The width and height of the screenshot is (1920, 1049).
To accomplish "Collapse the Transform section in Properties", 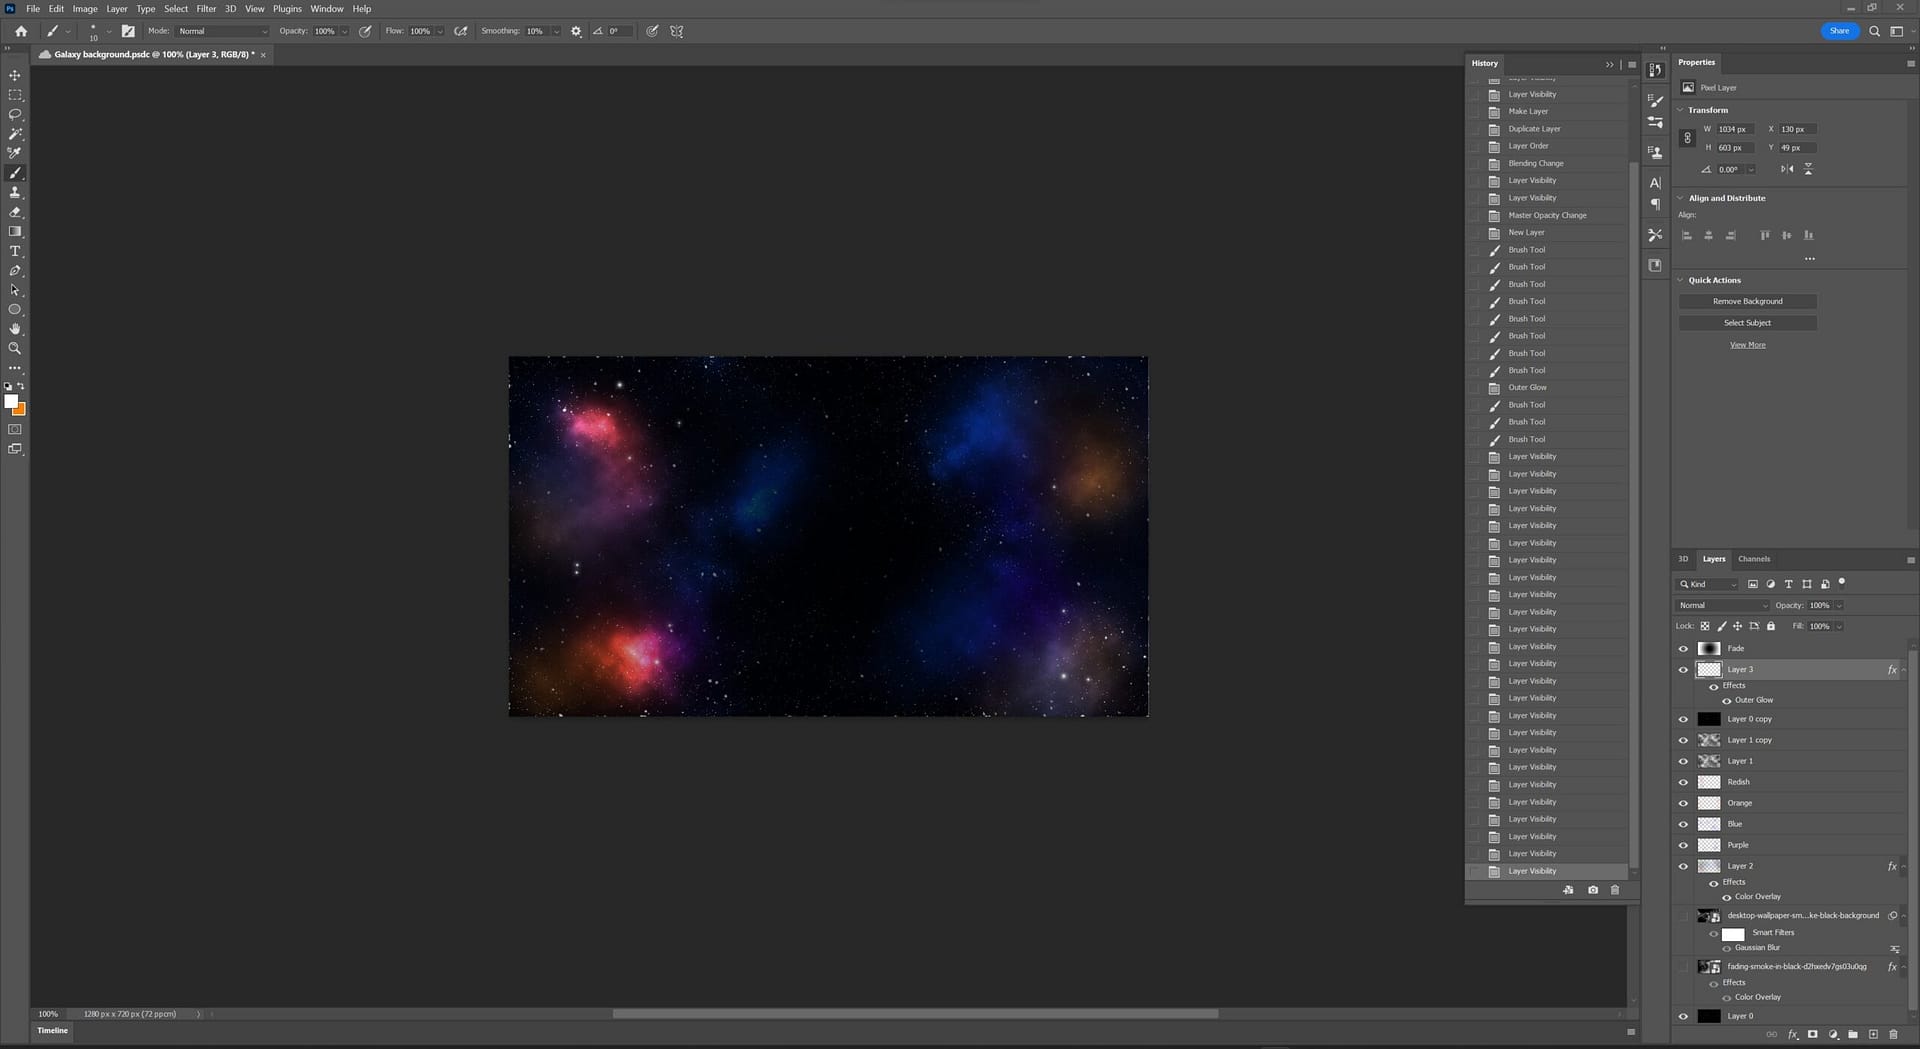I will pyautogui.click(x=1680, y=110).
